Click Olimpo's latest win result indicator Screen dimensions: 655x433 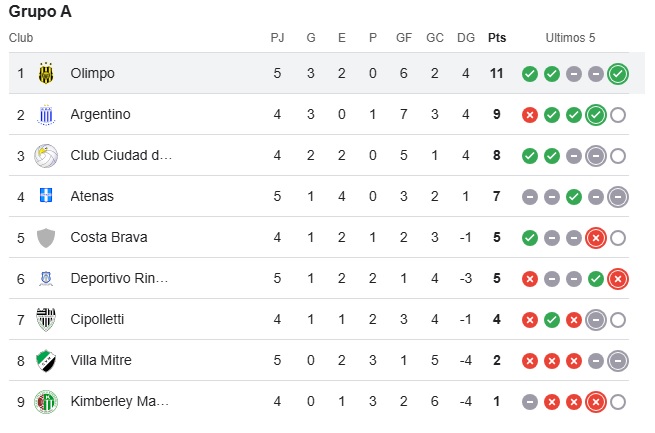(618, 74)
